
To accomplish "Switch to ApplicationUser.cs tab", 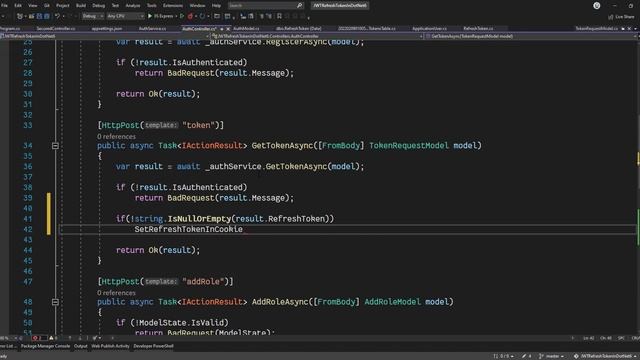I will pos(429,29).
